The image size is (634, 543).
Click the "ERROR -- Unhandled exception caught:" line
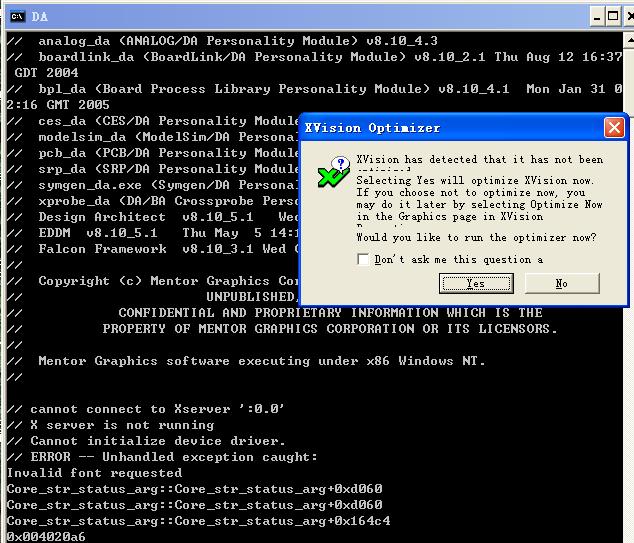pos(162,457)
